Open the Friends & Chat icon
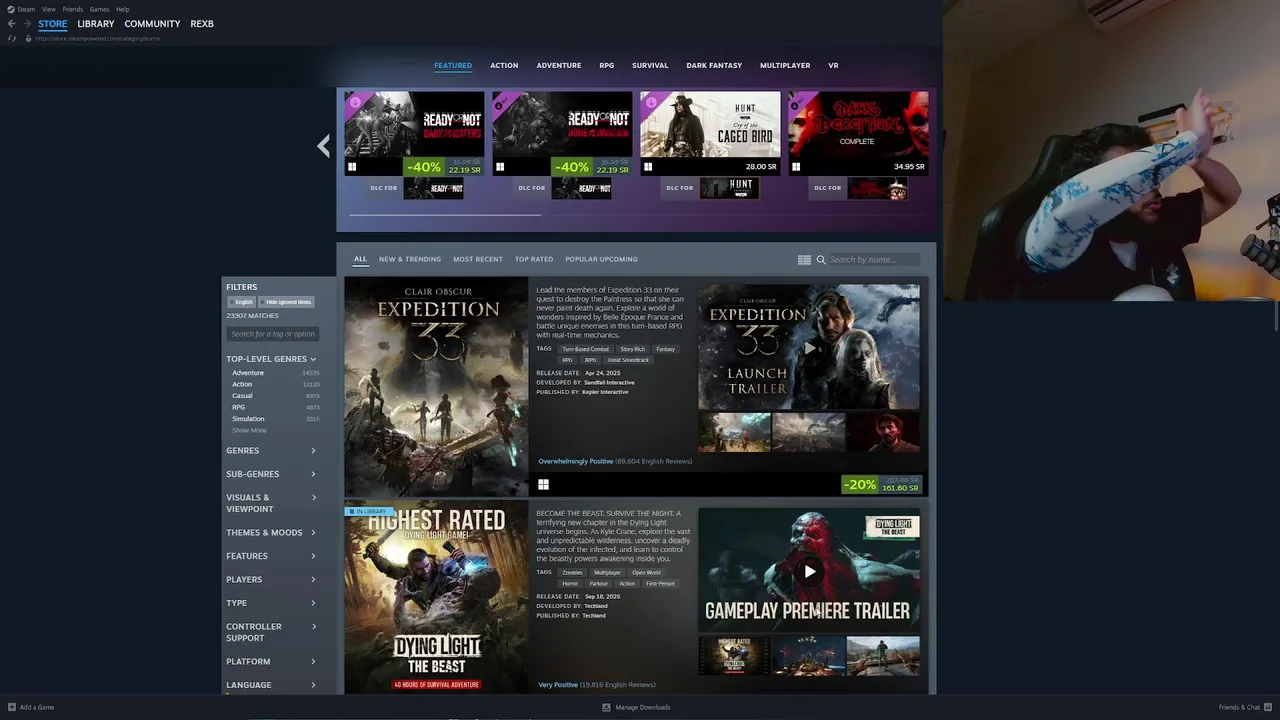 [x=1269, y=707]
